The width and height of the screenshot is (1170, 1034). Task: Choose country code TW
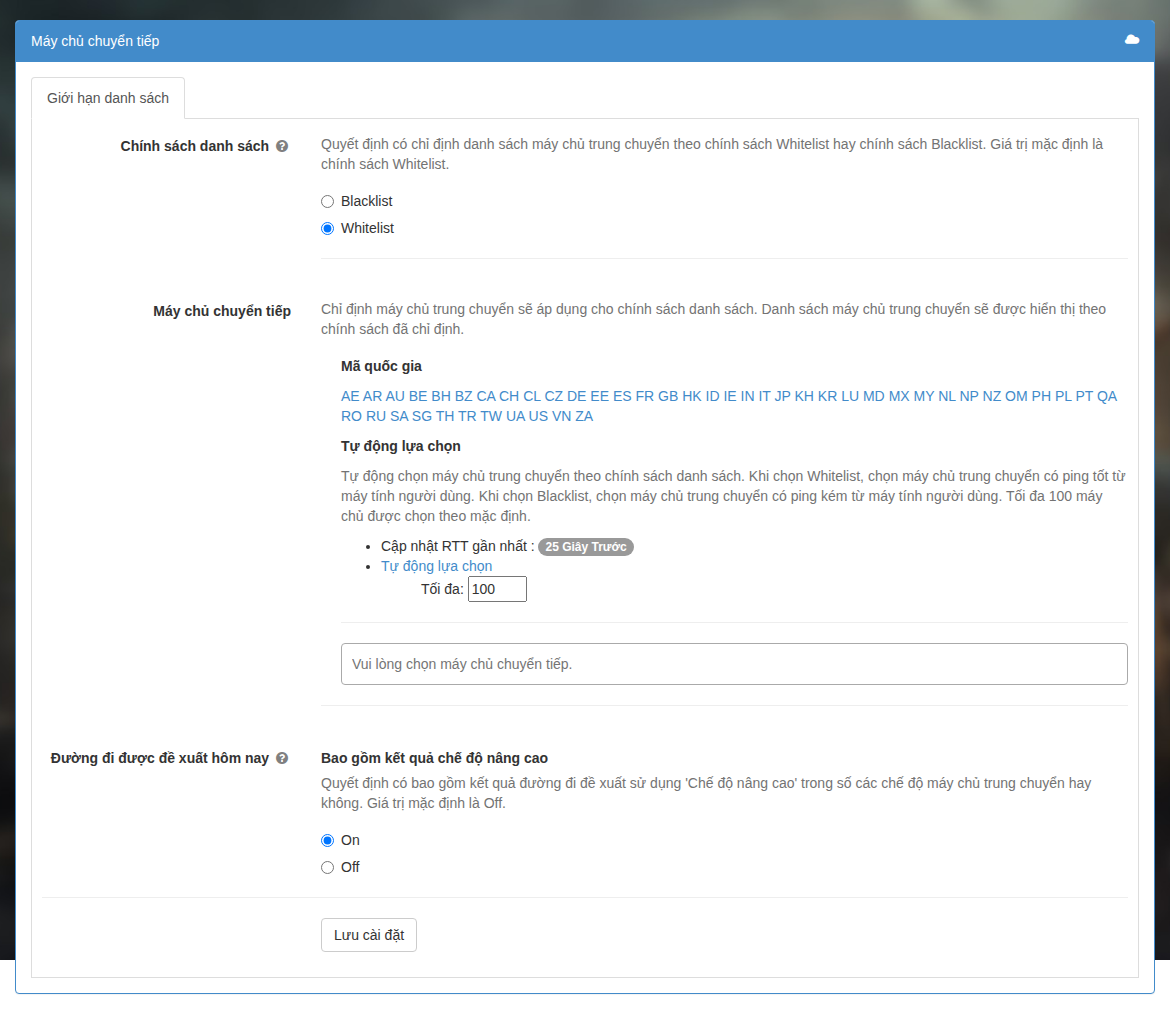click(491, 416)
